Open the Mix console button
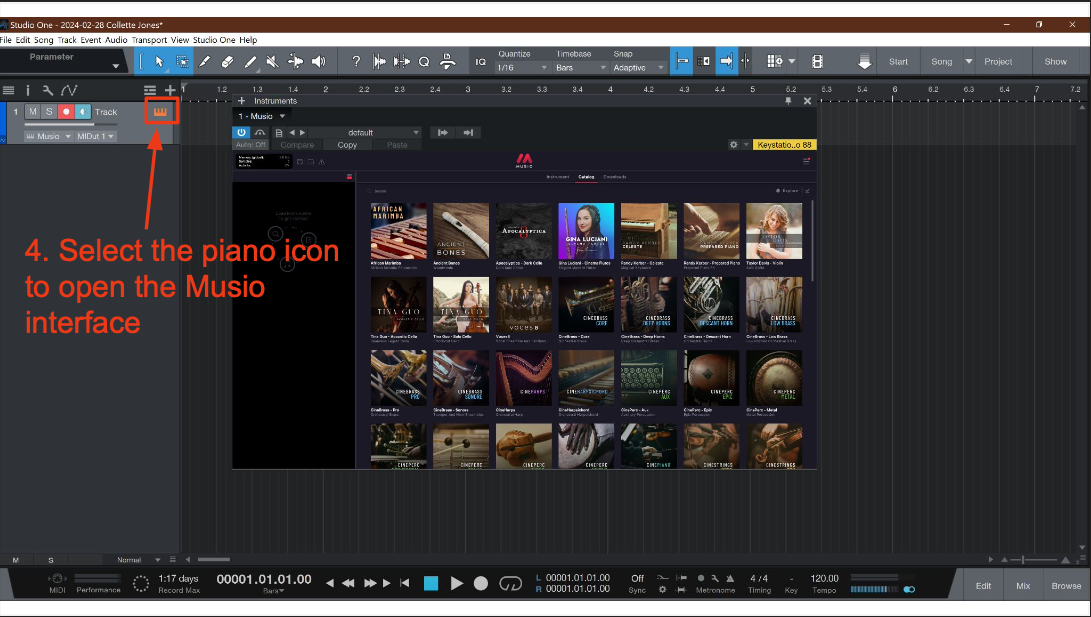 [1023, 586]
